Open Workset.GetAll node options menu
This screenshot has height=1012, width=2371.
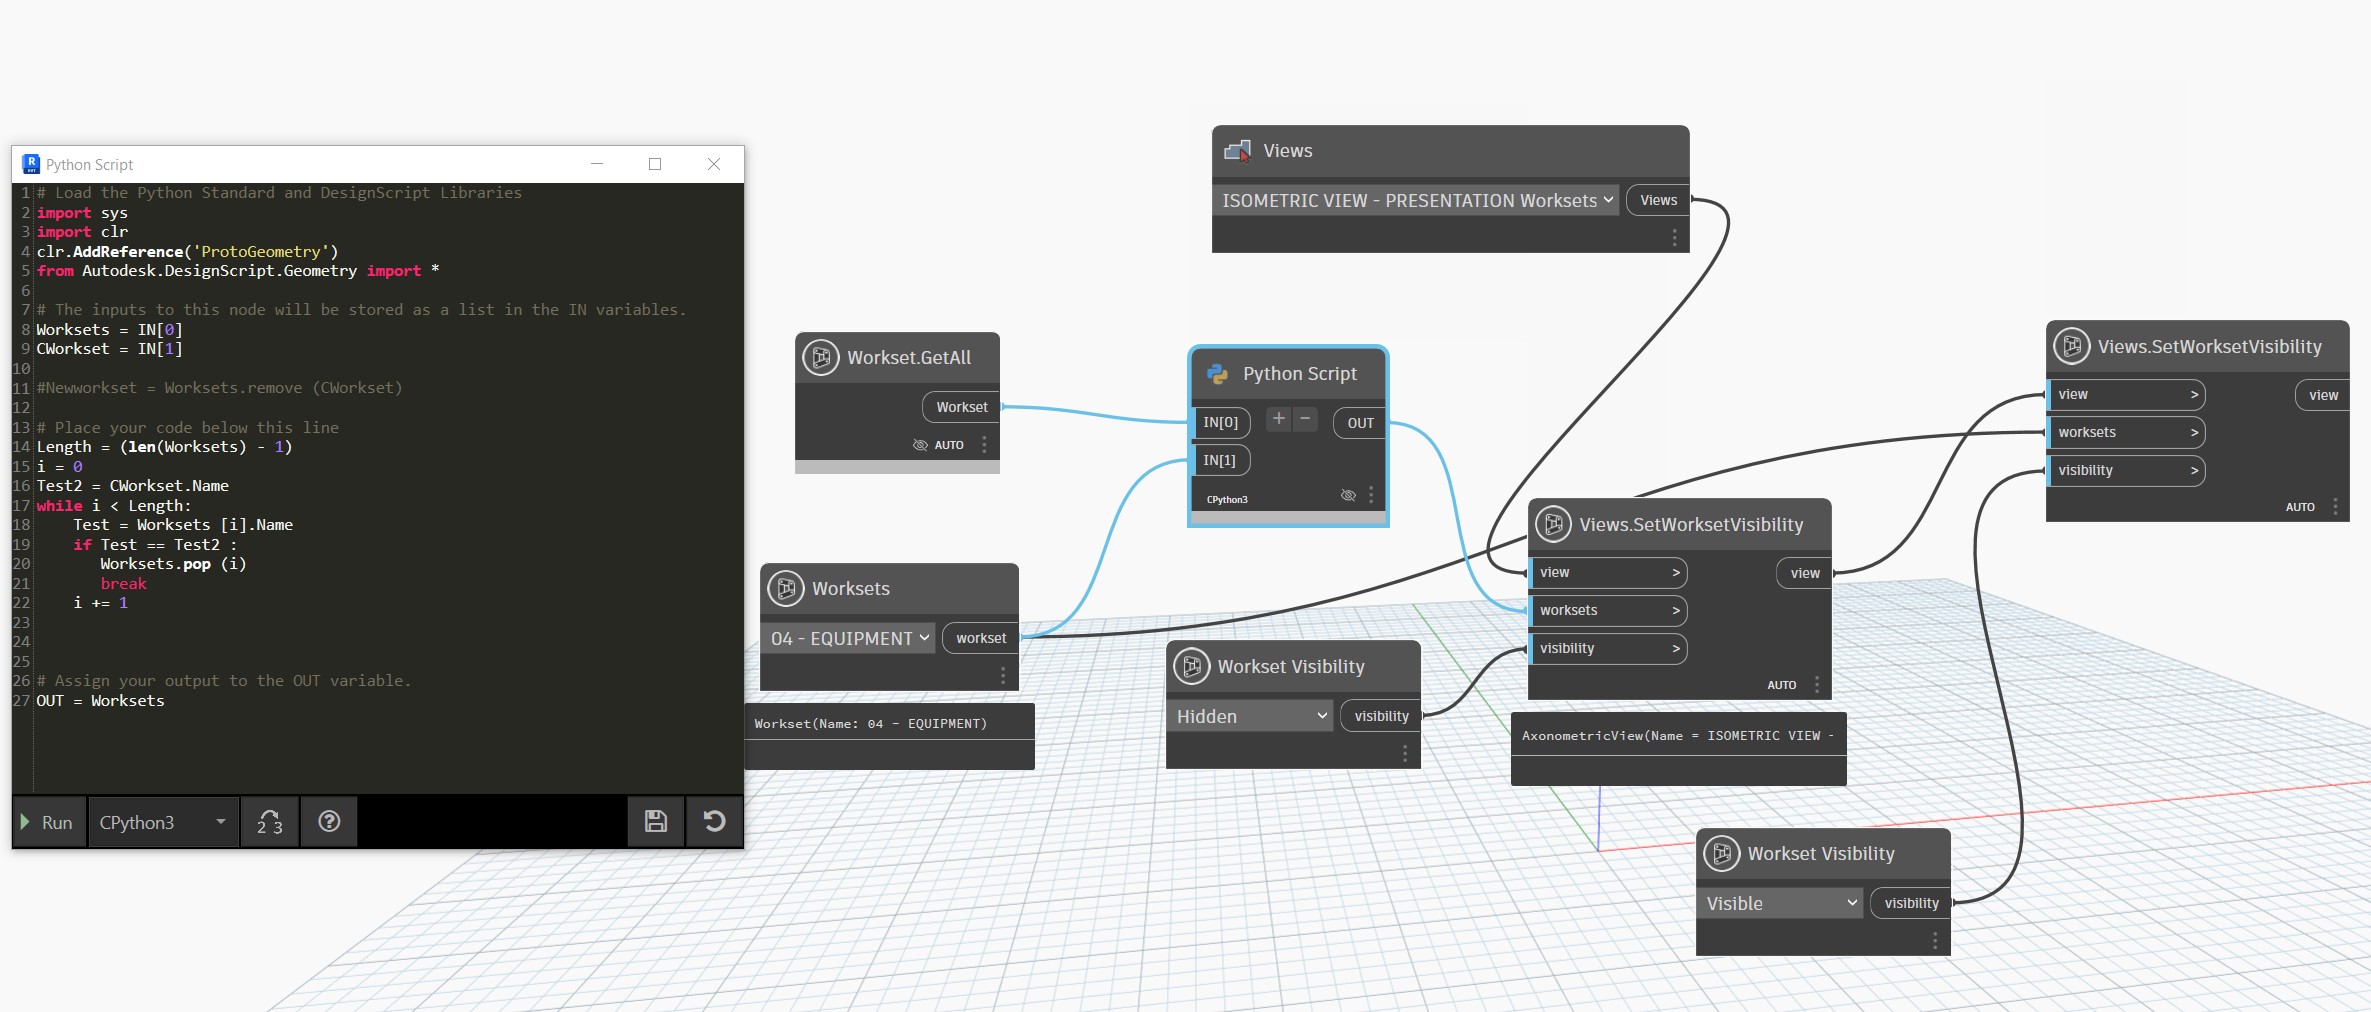[x=984, y=444]
